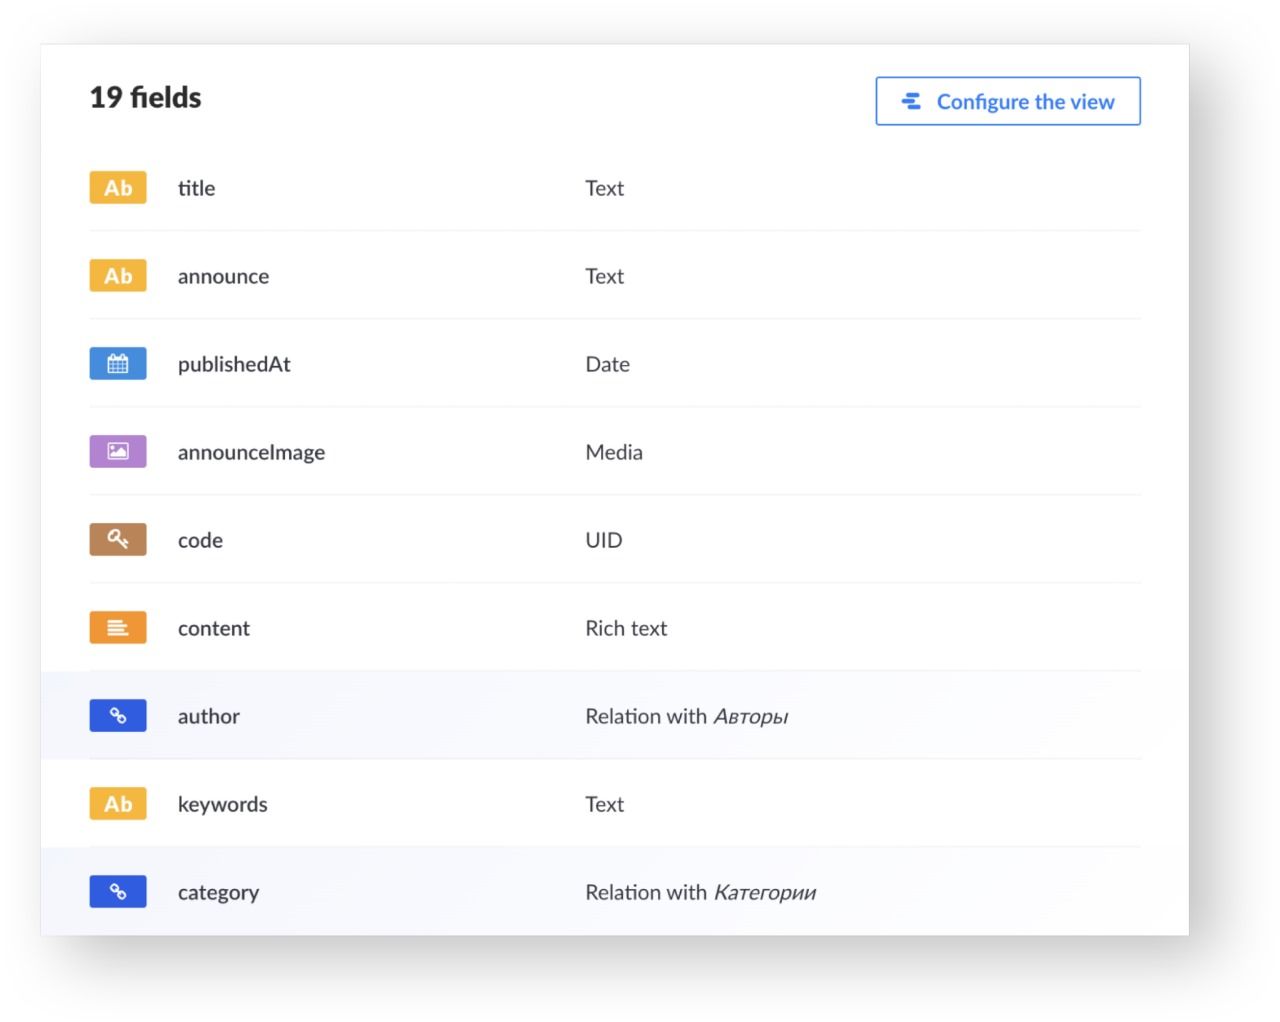The height and width of the screenshot is (1022, 1280).
Task: Select the title field name
Action: pyautogui.click(x=196, y=188)
